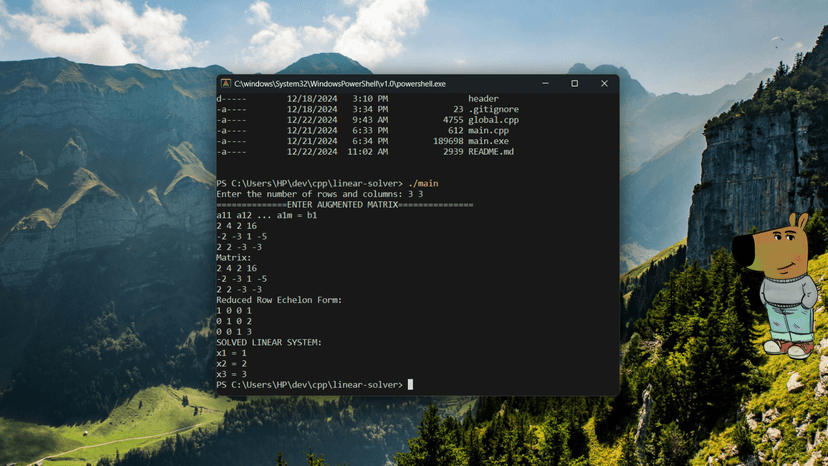Click the PowerShell icon in the title bar

[x=226, y=84]
